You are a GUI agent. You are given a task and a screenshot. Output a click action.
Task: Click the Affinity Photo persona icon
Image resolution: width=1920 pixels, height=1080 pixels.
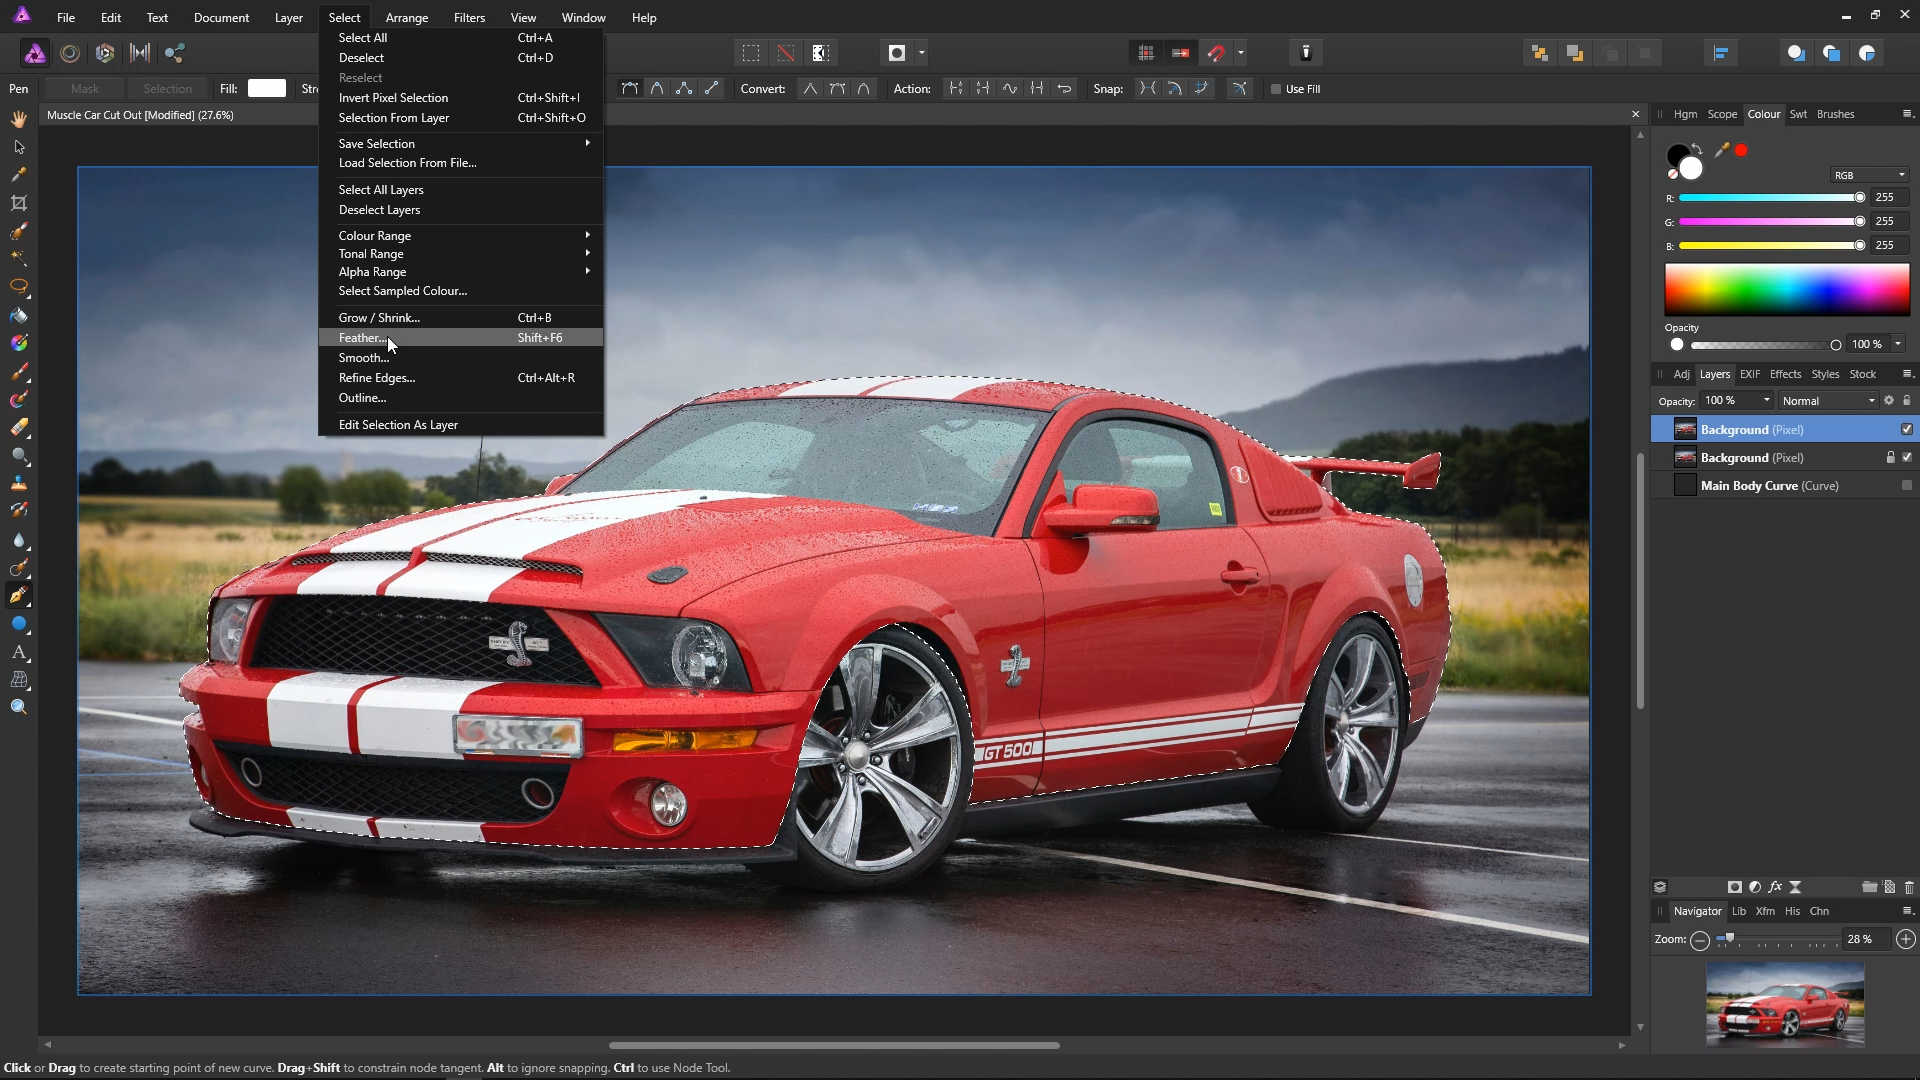(x=35, y=53)
